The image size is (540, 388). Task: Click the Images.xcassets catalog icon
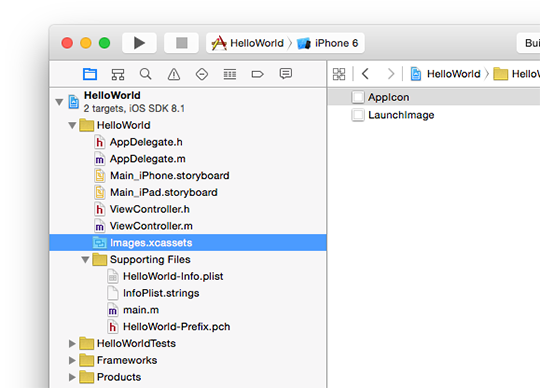coord(99,243)
